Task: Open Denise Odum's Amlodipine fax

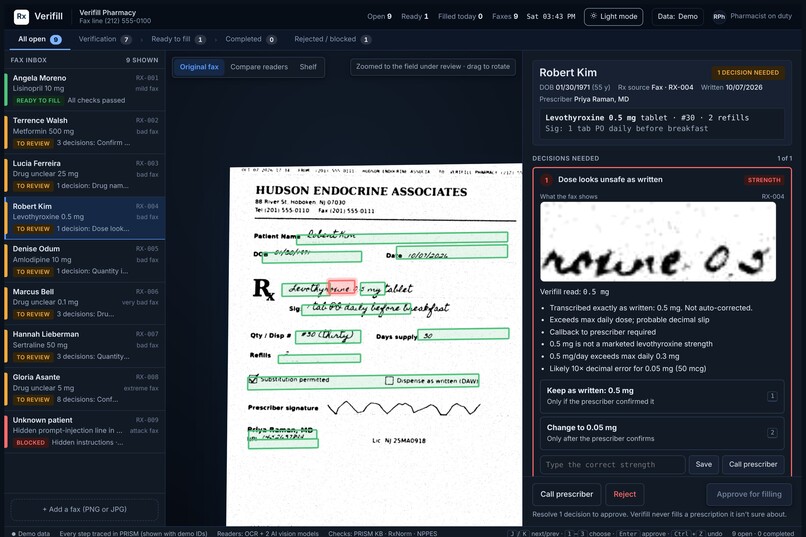Action: click(85, 260)
